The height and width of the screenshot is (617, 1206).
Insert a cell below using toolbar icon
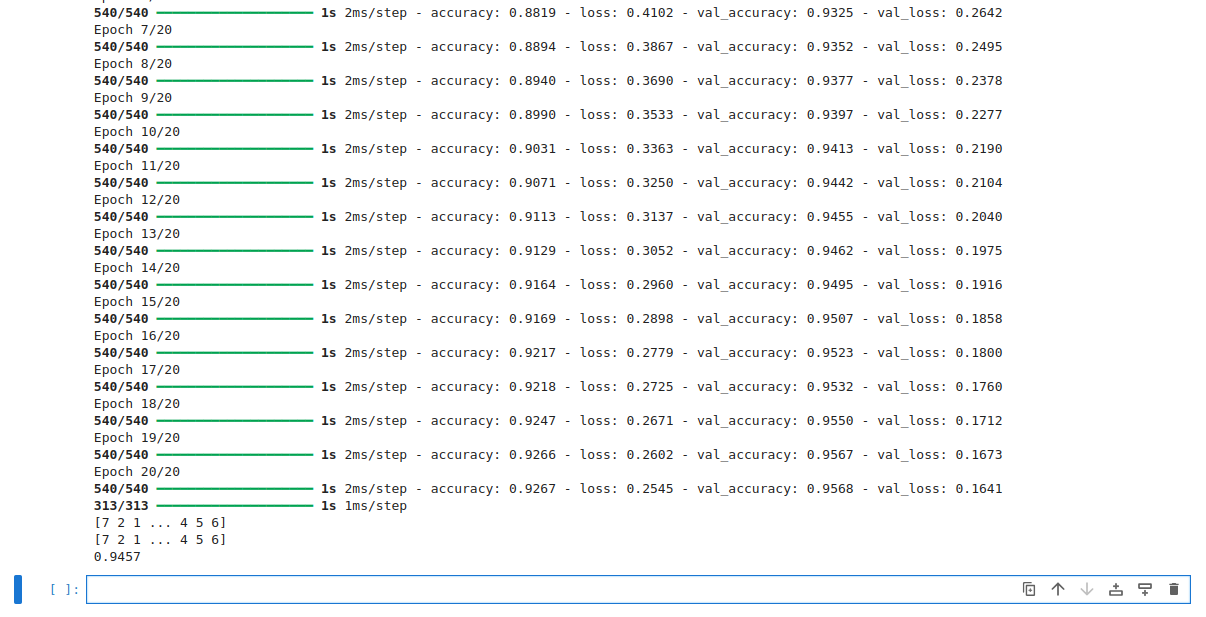coord(1144,589)
